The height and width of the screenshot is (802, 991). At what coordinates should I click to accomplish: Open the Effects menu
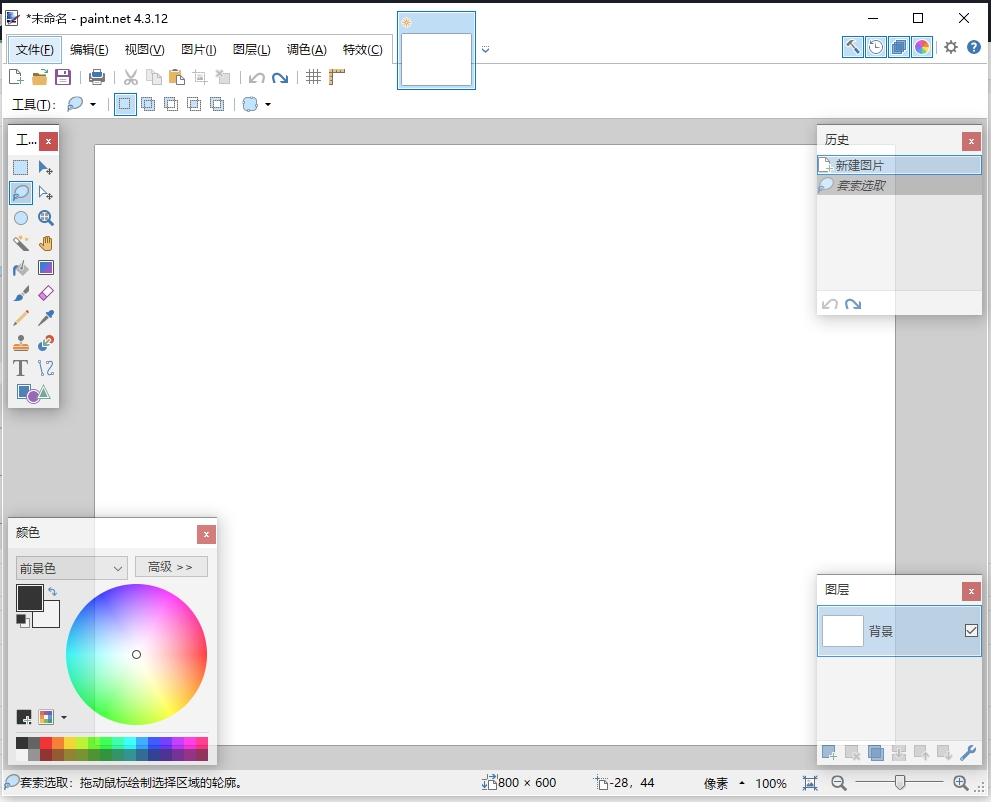tap(363, 49)
